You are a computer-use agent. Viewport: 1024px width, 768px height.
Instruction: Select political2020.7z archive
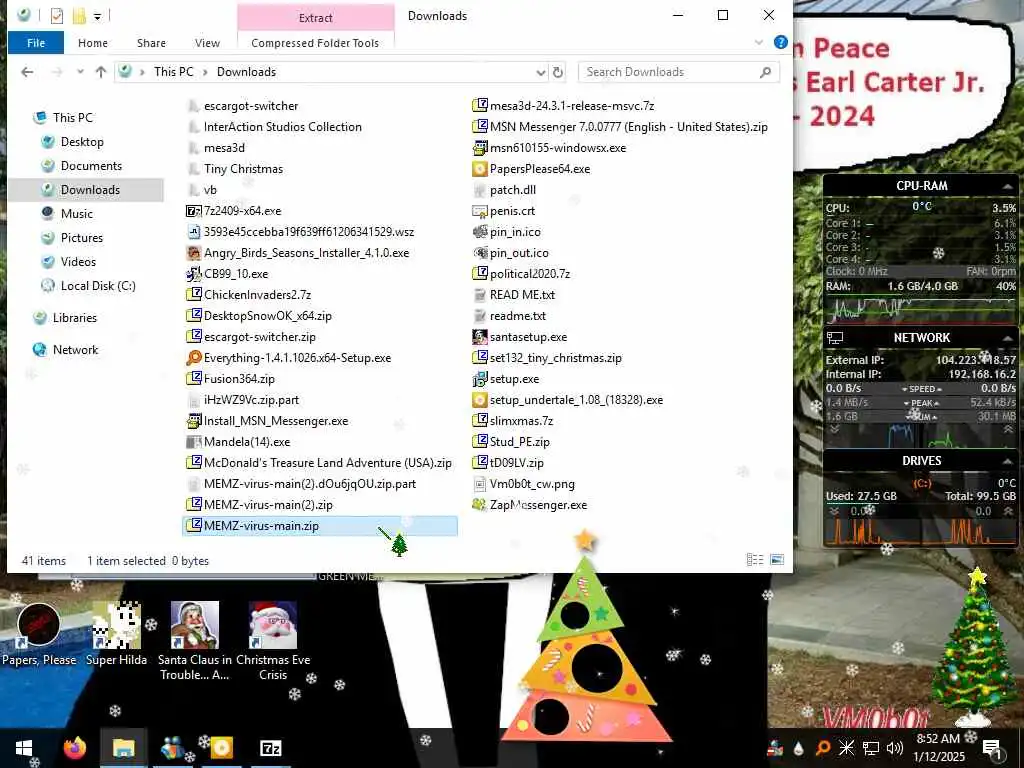tap(530, 274)
